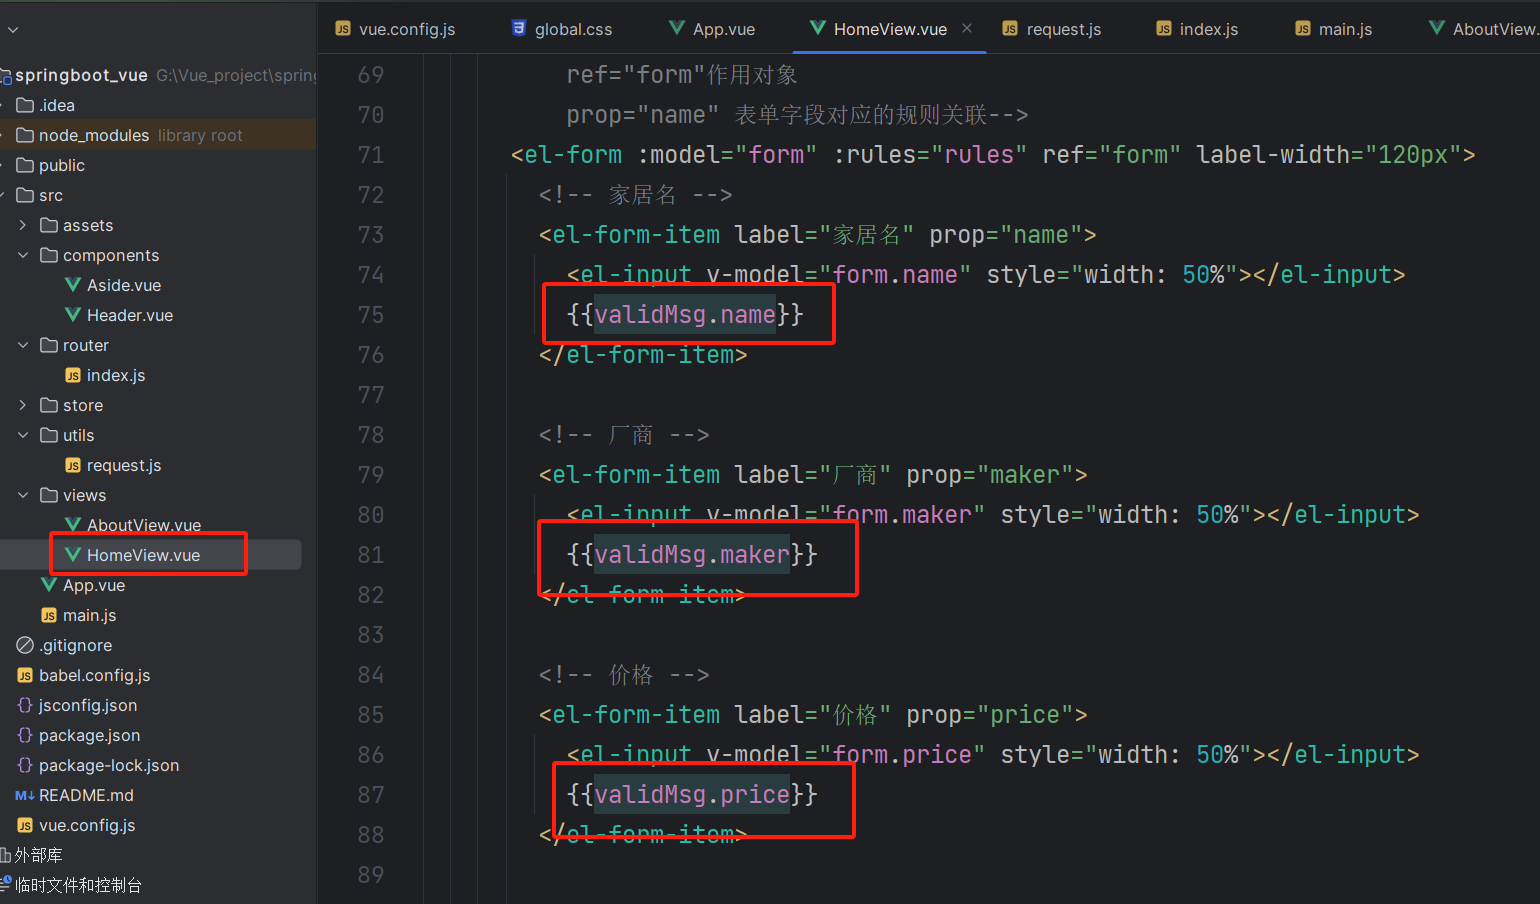Collapse the utils folder chevron
Image resolution: width=1540 pixels, height=904 pixels.
pos(23,435)
